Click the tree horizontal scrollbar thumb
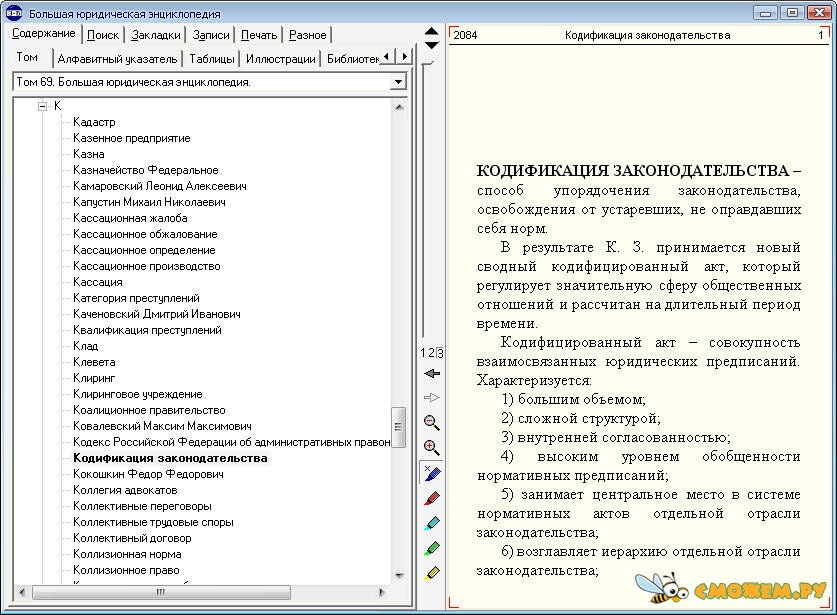Viewport: 837px width, 615px height. point(161,592)
